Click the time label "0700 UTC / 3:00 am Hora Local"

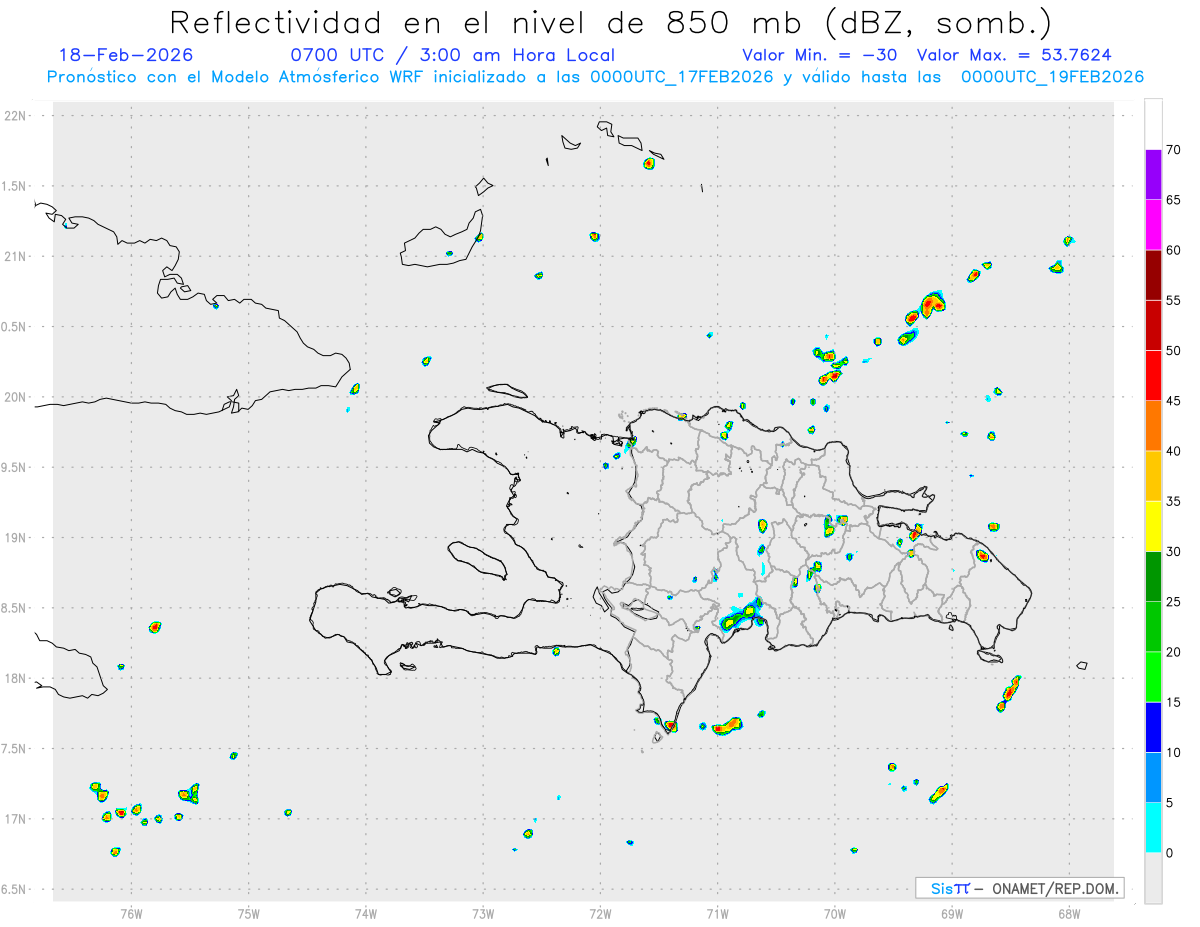tap(452, 55)
